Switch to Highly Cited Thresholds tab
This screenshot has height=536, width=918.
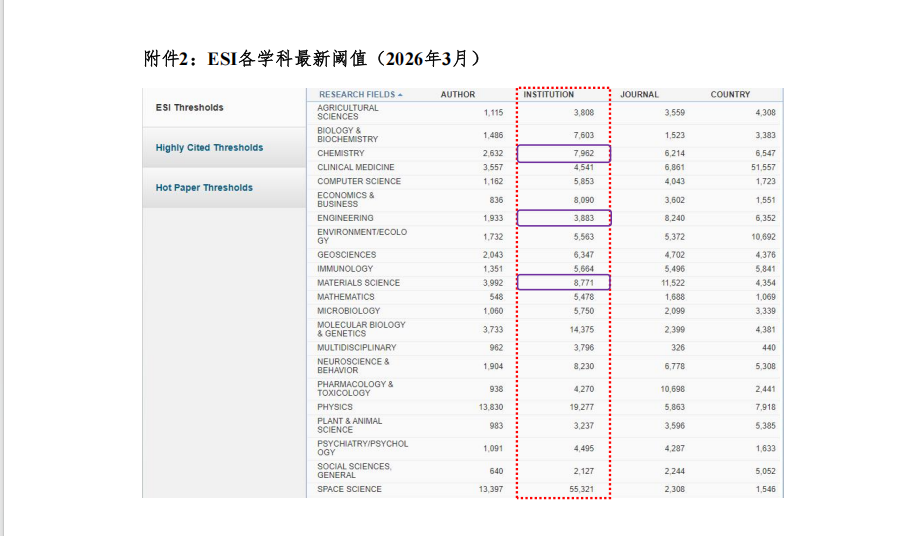209,148
